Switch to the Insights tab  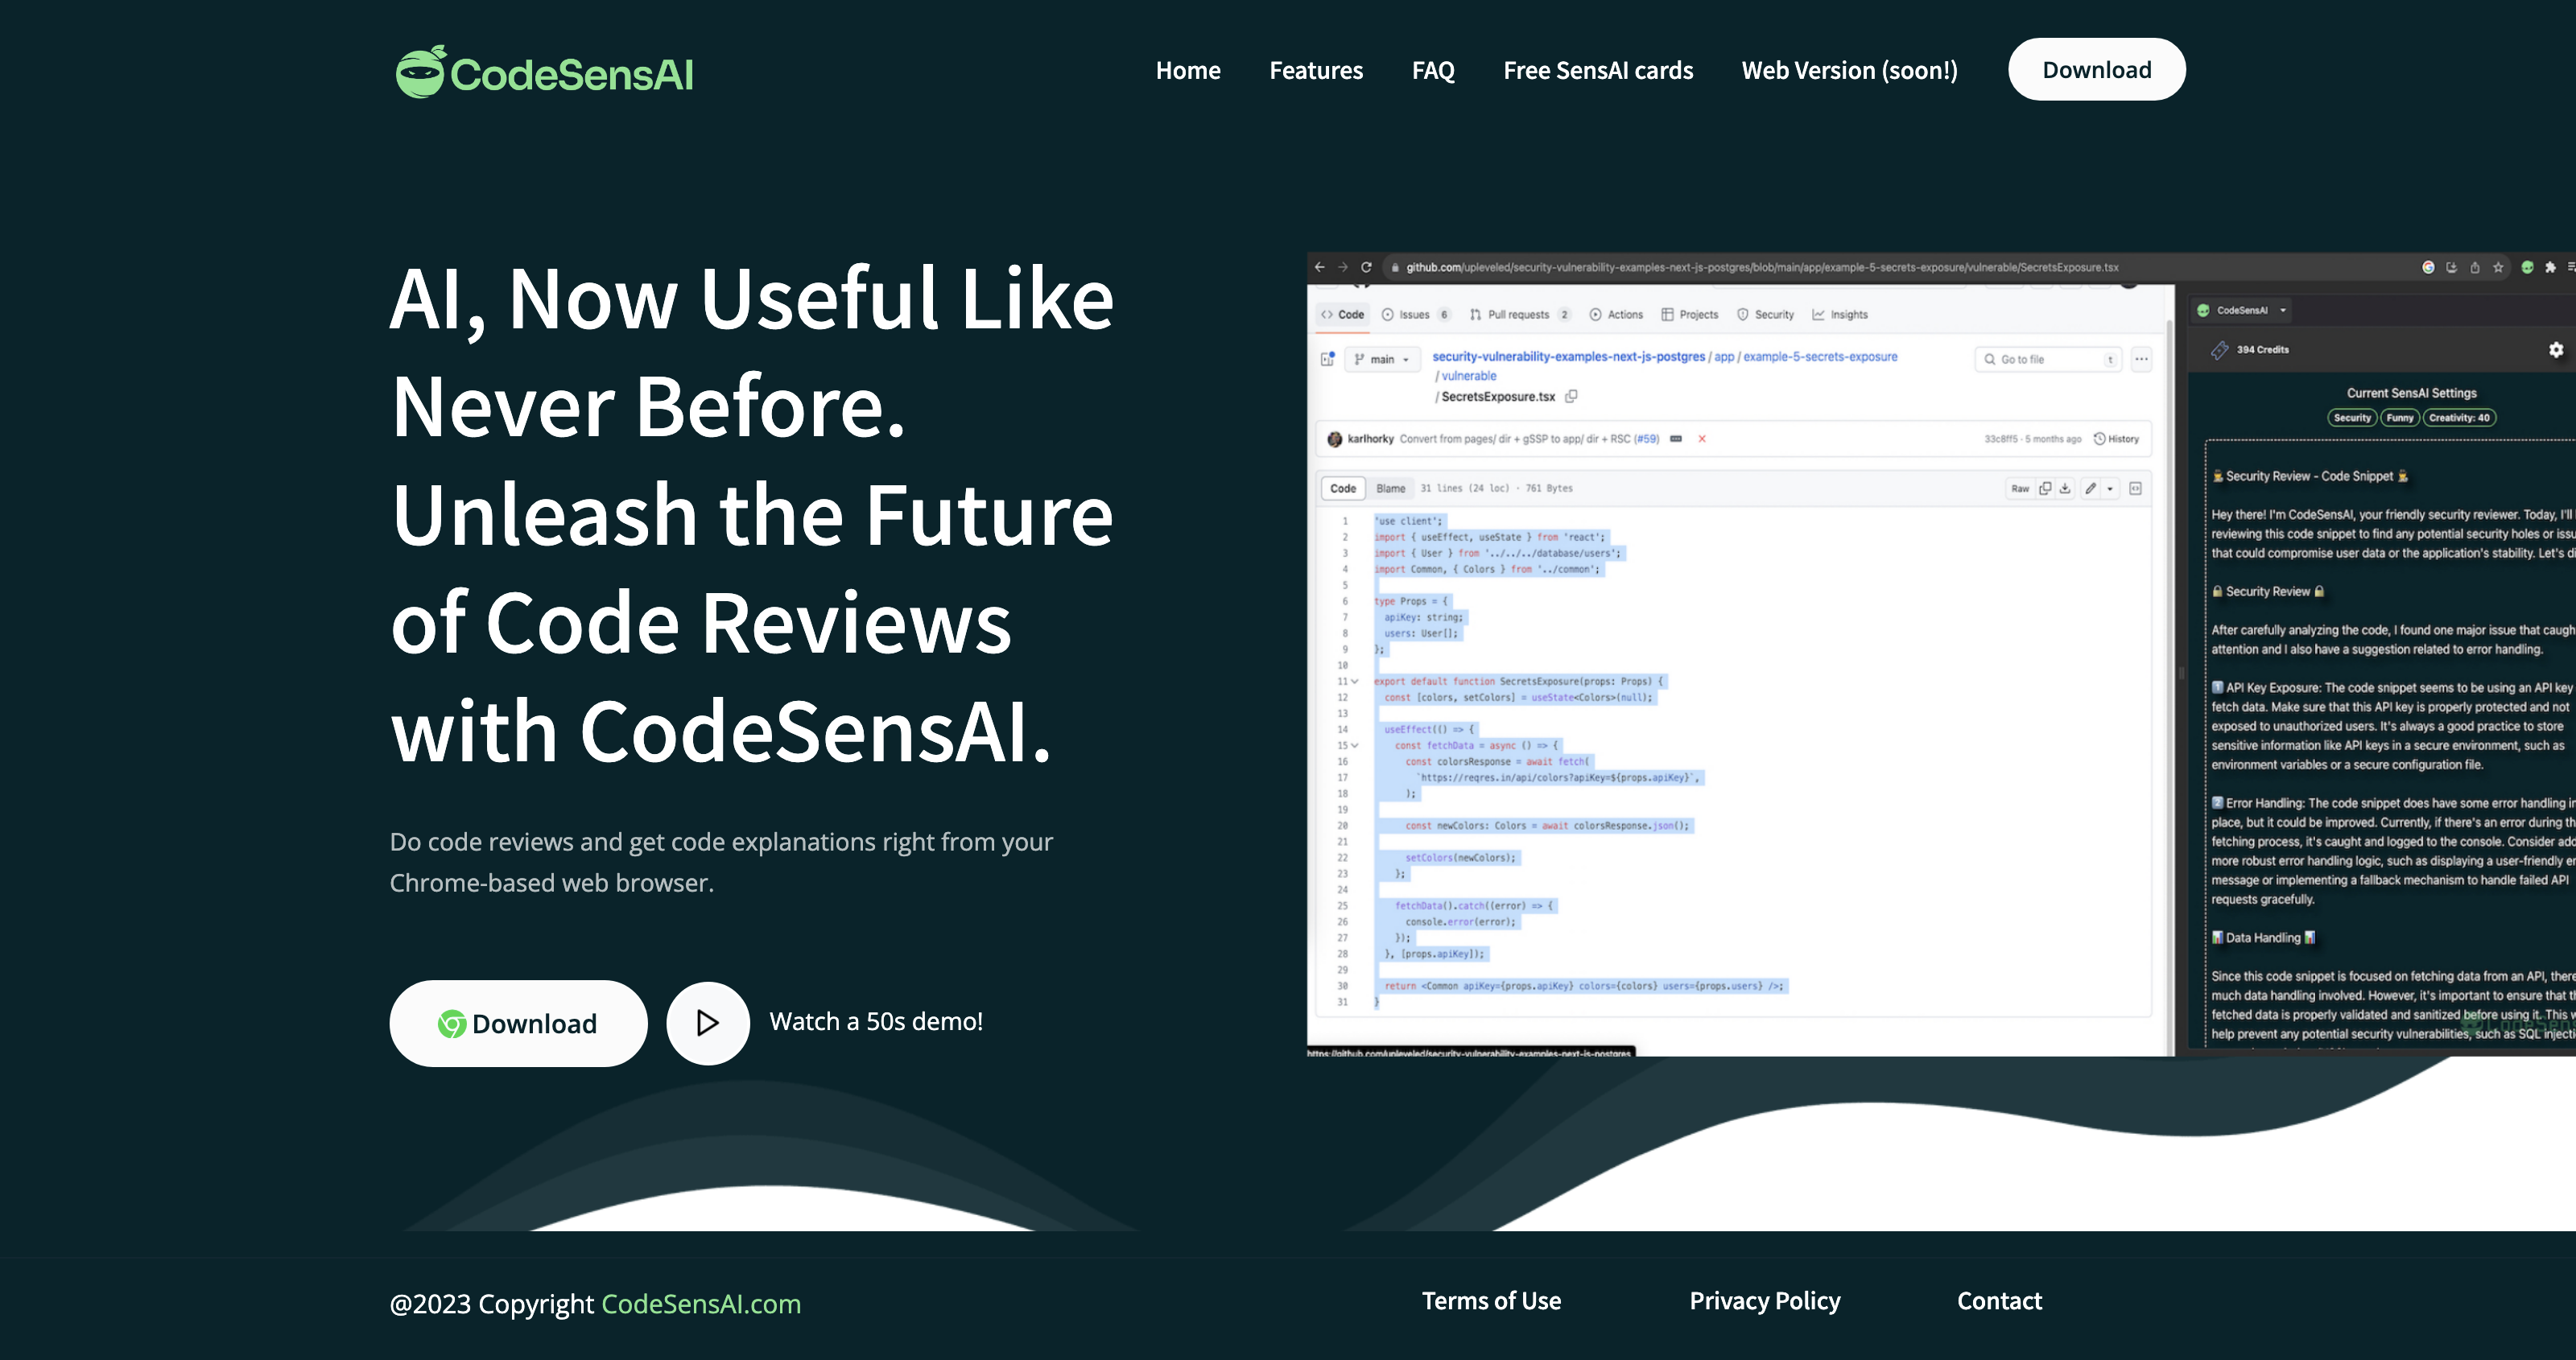[x=1840, y=314]
